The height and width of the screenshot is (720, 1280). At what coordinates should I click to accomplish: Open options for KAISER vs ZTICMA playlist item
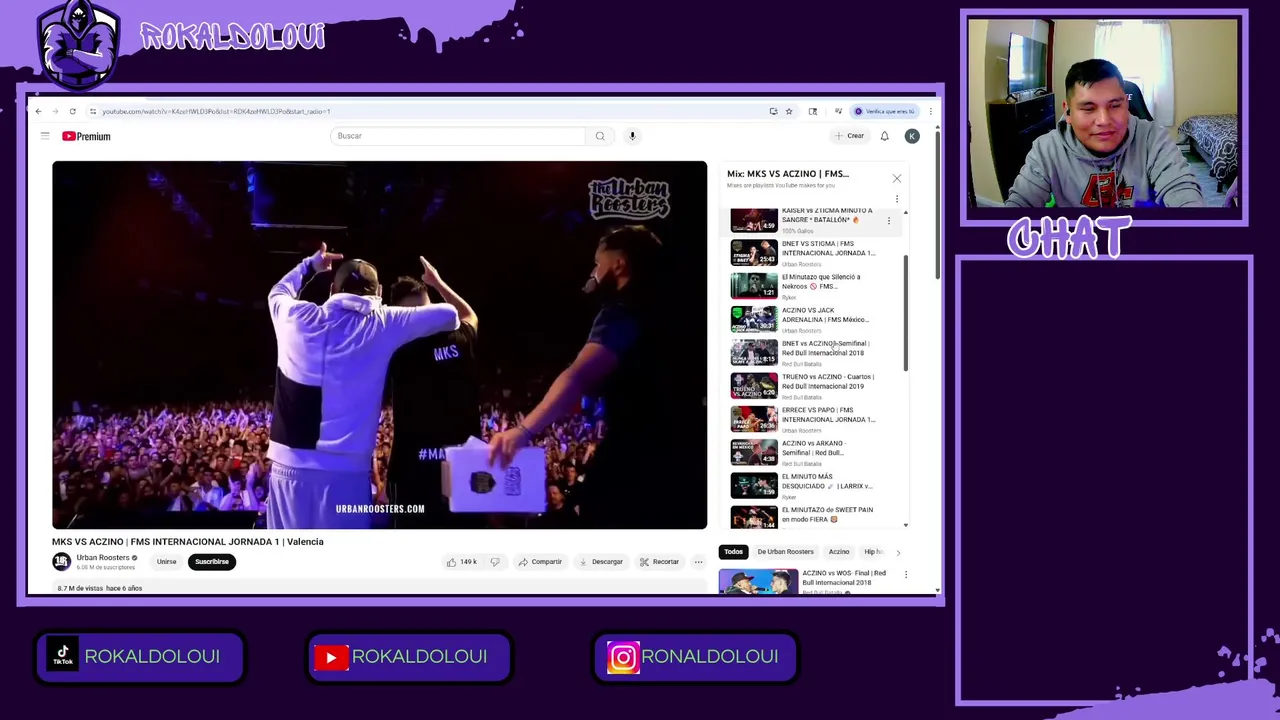point(888,220)
